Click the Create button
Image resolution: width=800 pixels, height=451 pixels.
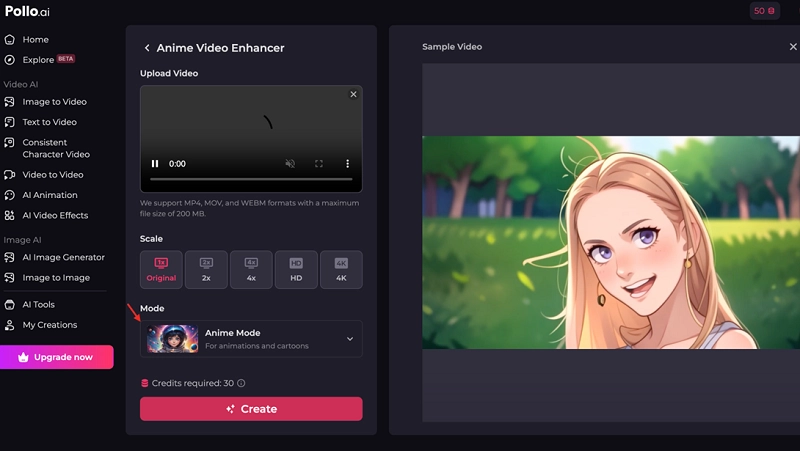251,409
